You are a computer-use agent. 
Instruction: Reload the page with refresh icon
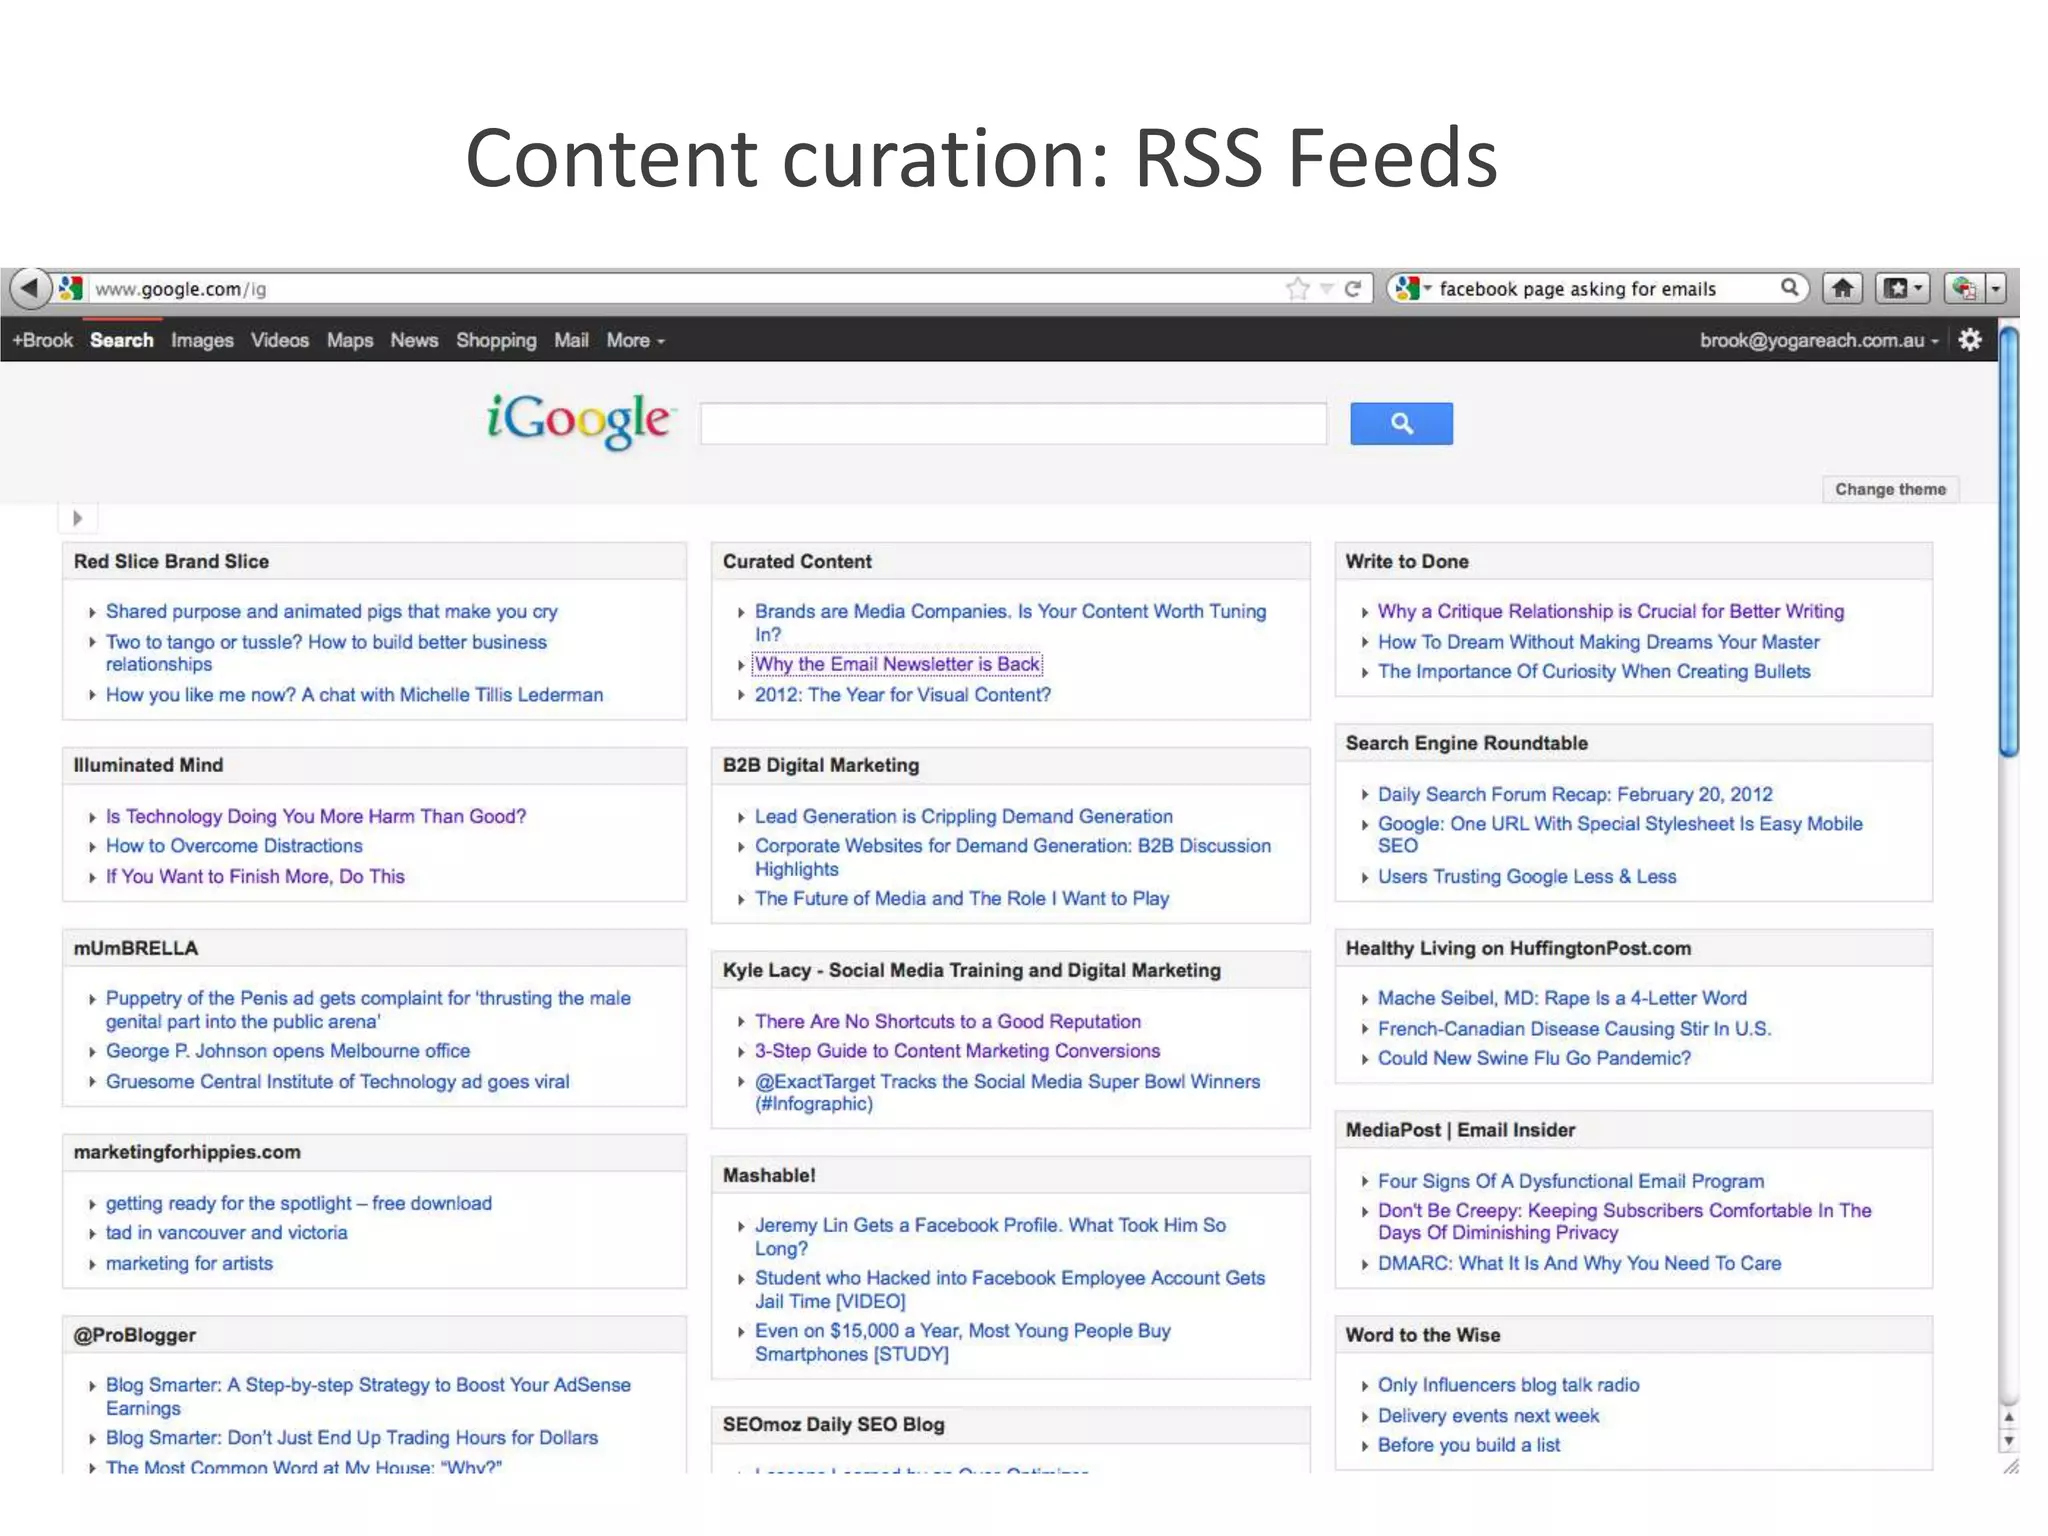(x=1352, y=289)
